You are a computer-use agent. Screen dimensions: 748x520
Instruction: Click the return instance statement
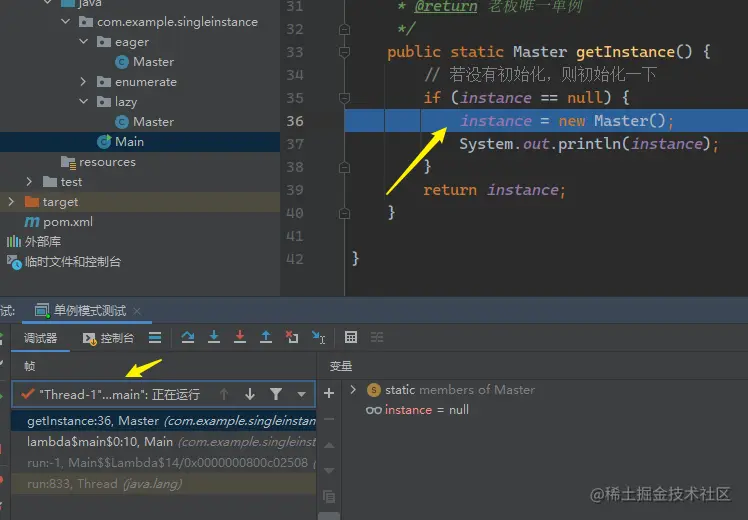point(494,190)
